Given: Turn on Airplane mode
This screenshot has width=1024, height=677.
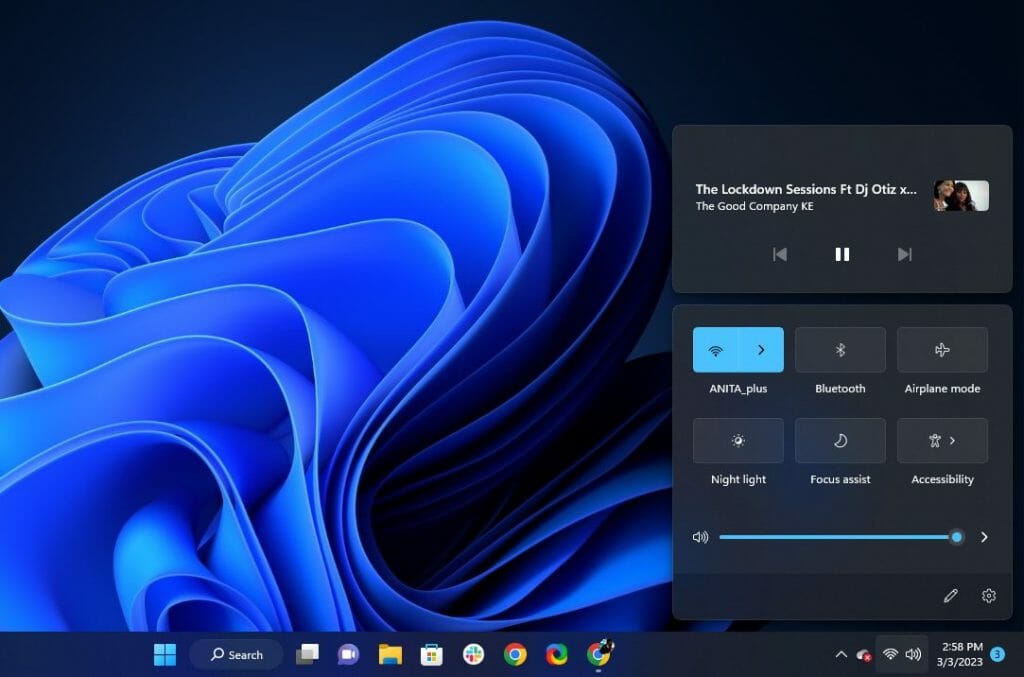Looking at the screenshot, I should point(942,349).
